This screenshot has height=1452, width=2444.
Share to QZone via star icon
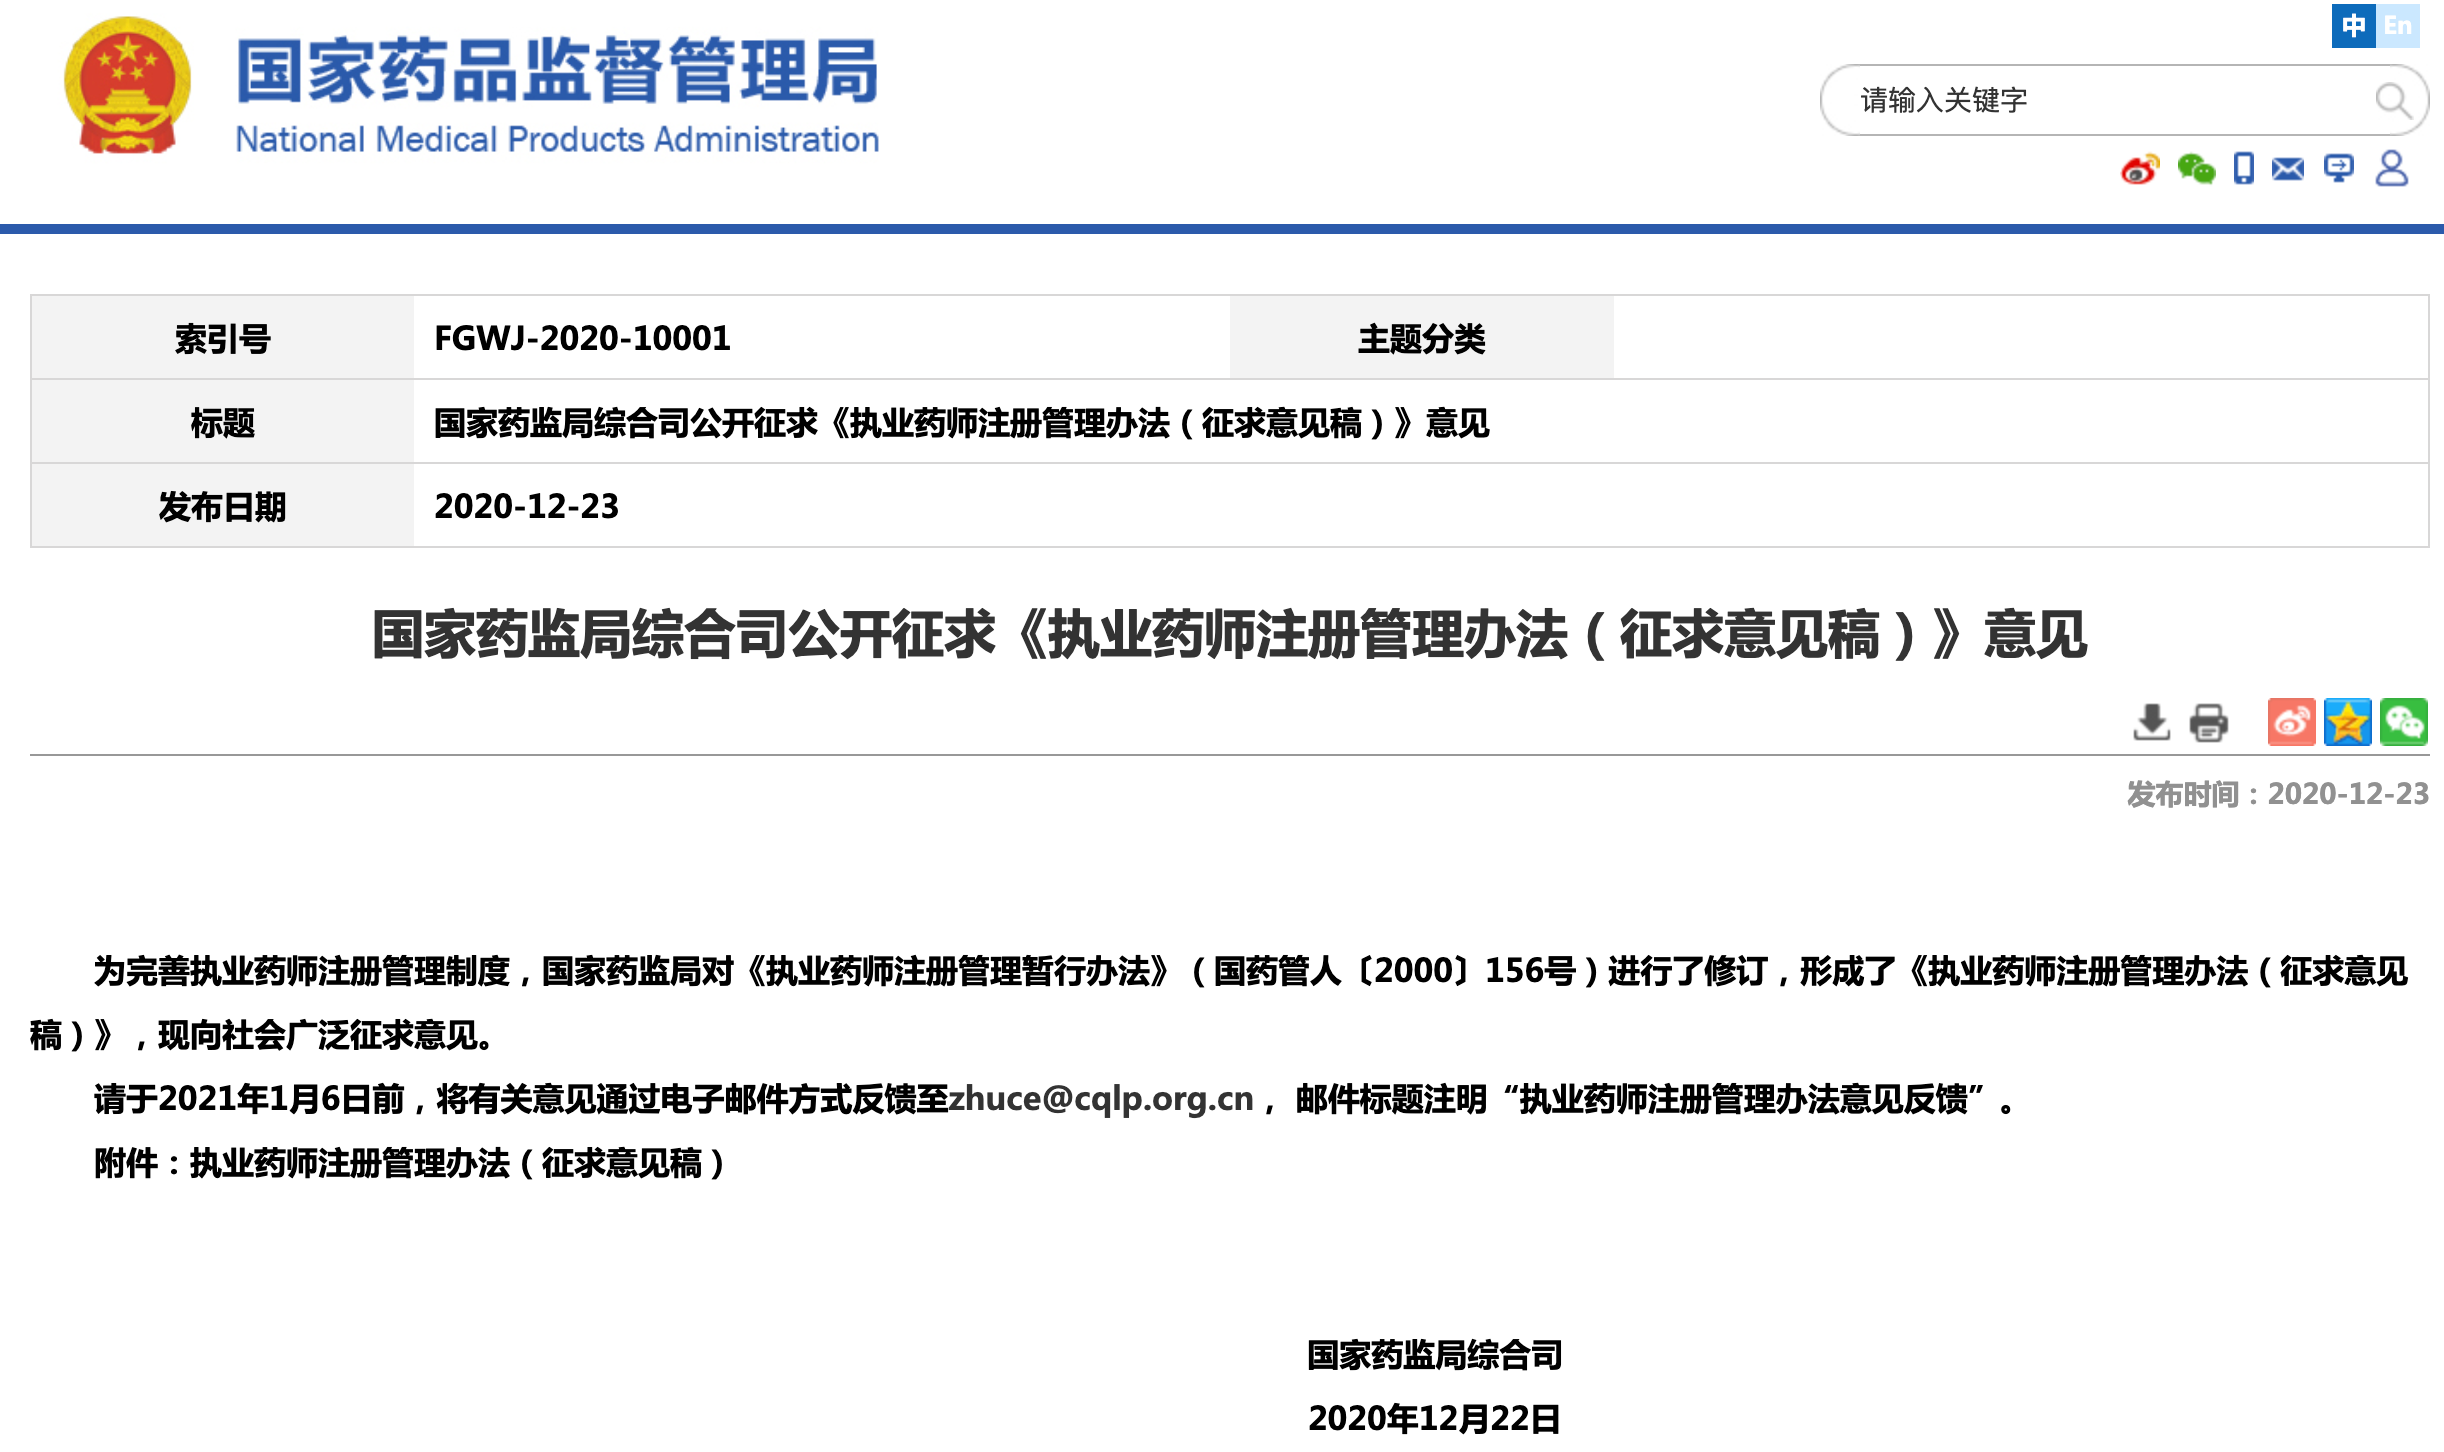[x=2347, y=722]
